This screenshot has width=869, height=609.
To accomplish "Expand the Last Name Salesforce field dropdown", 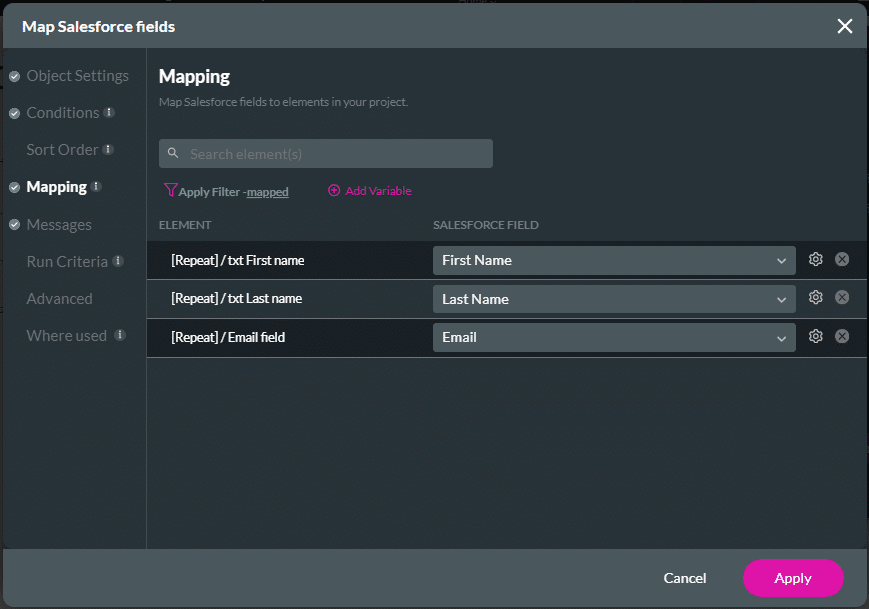I will [614, 298].
